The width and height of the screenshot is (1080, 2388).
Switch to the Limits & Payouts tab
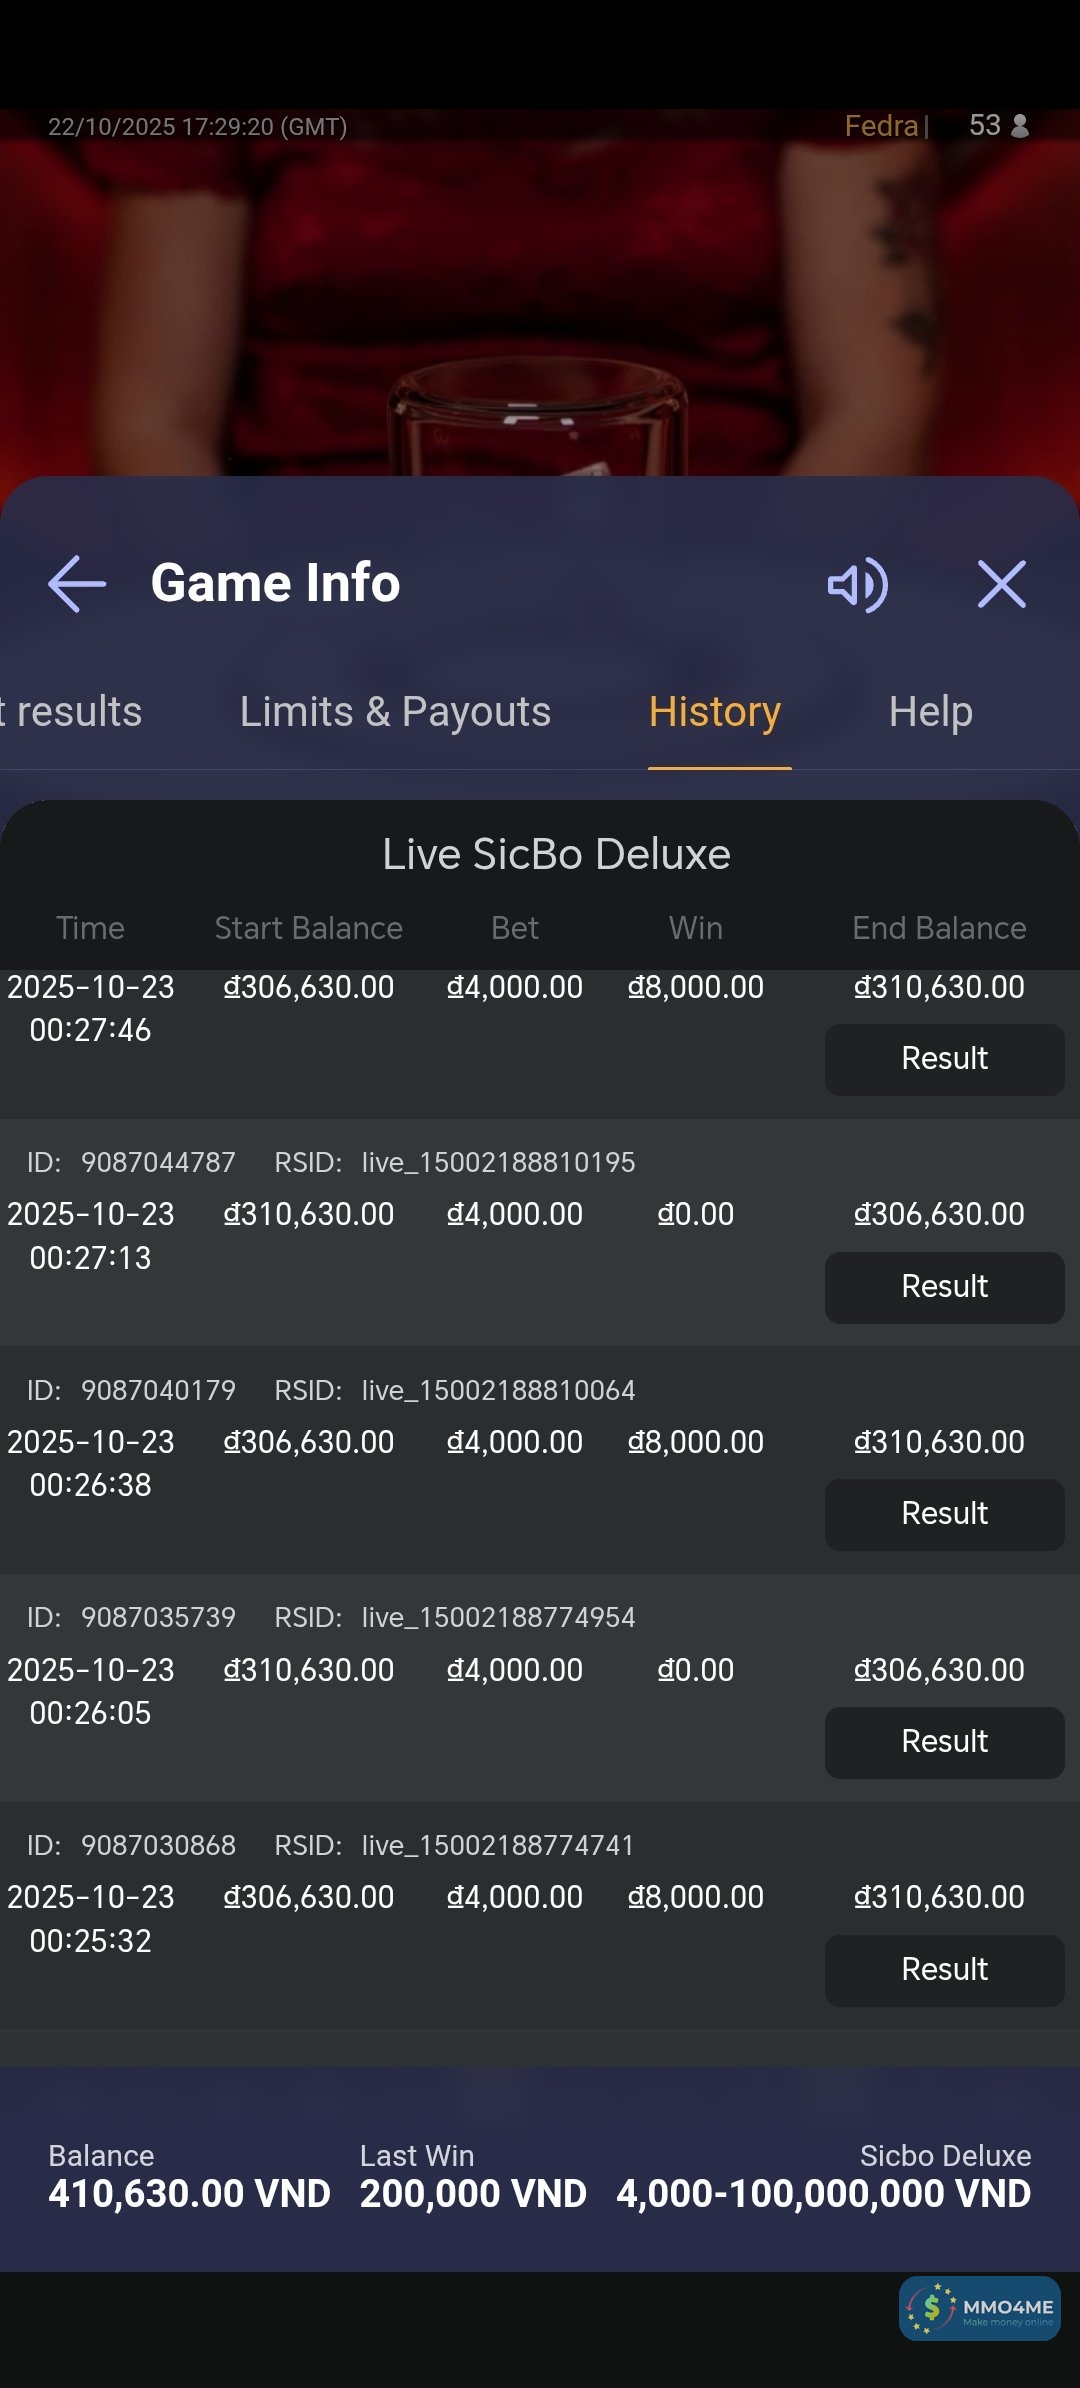(395, 712)
